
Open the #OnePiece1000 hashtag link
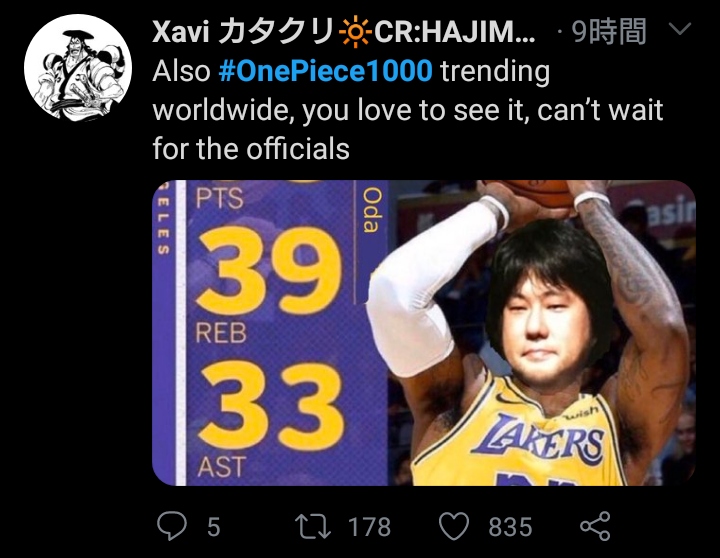(x=326, y=71)
